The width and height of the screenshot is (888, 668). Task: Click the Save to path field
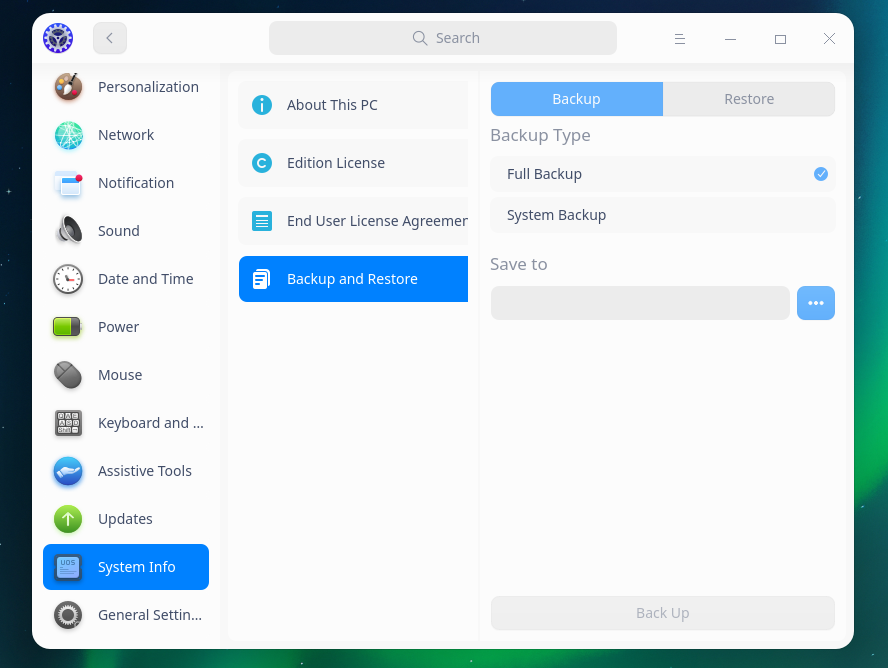[x=640, y=303]
